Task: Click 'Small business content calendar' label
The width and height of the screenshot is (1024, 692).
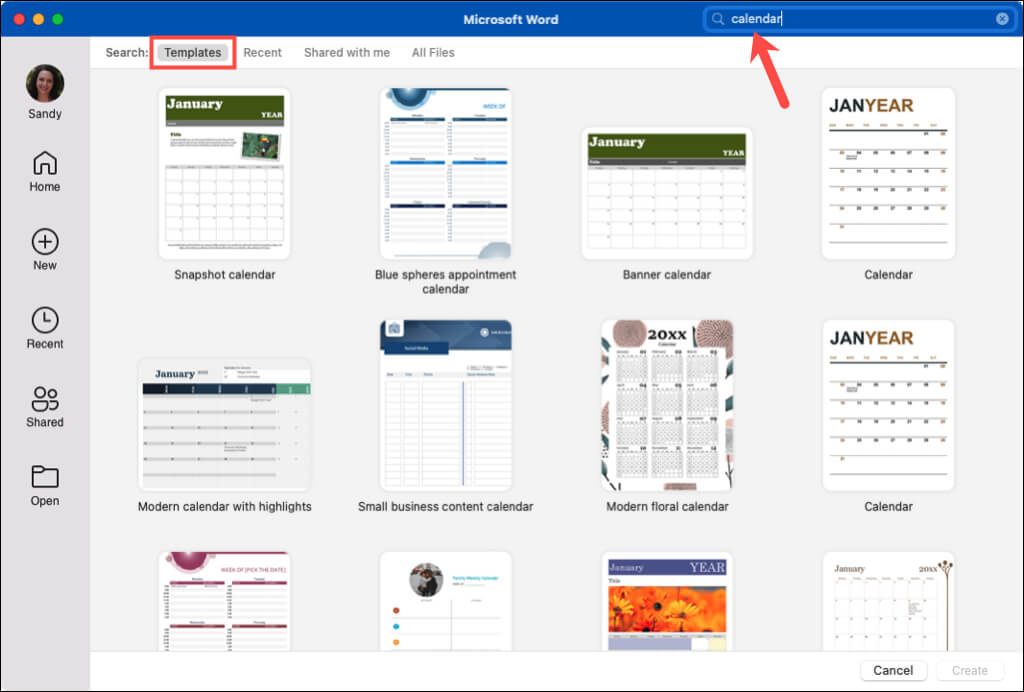Action: (x=445, y=507)
